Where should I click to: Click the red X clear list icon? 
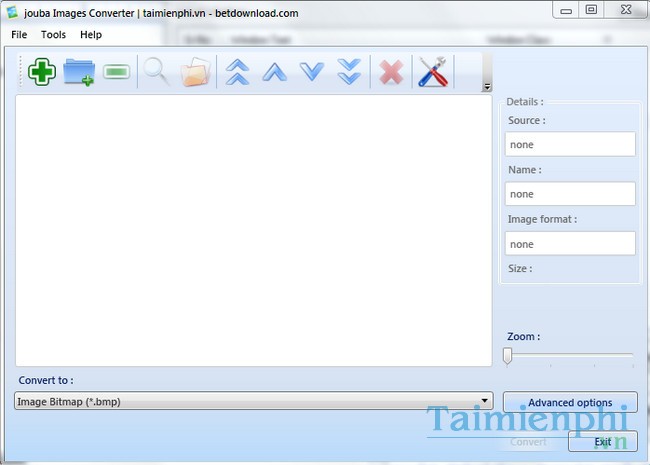(391, 72)
